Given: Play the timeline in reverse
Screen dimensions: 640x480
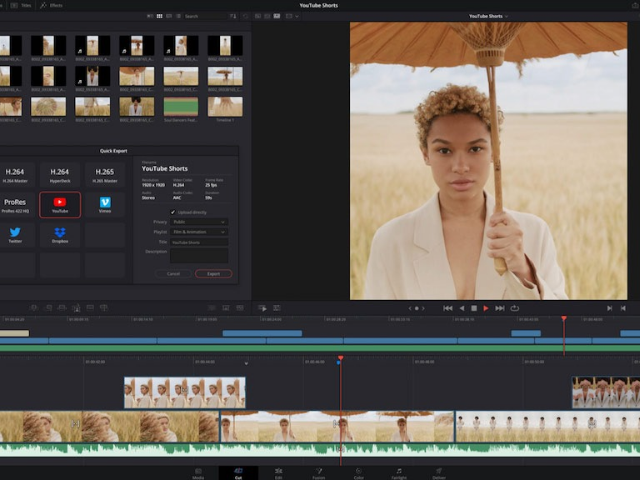Looking at the screenshot, I should (x=462, y=308).
